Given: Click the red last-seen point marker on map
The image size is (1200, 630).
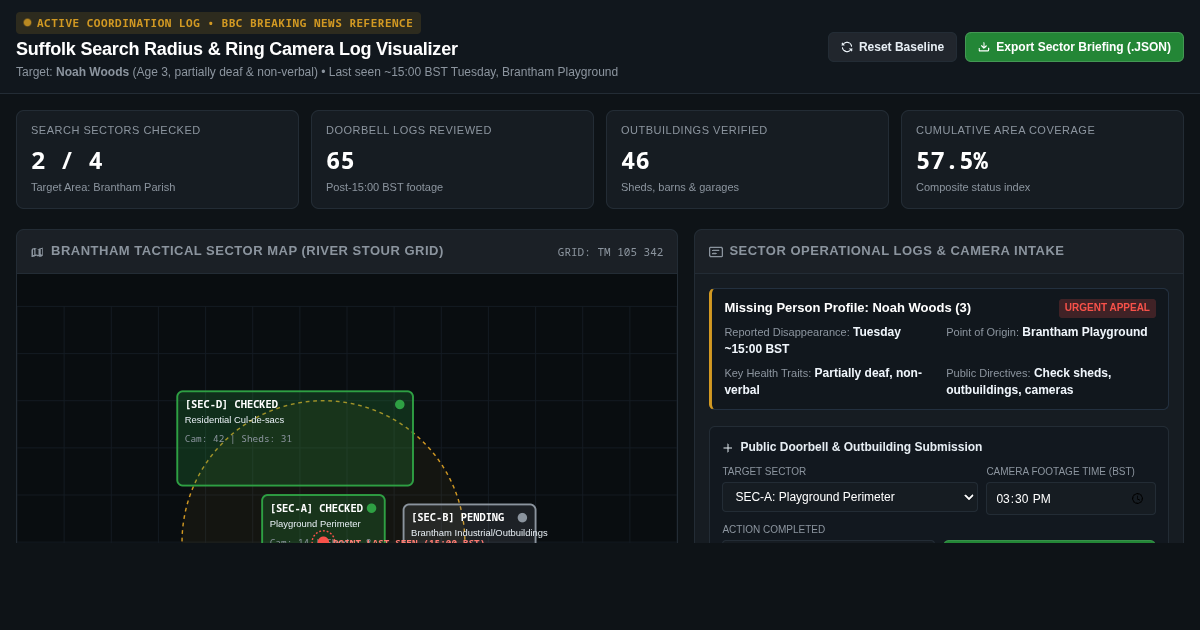Looking at the screenshot, I should (323, 541).
